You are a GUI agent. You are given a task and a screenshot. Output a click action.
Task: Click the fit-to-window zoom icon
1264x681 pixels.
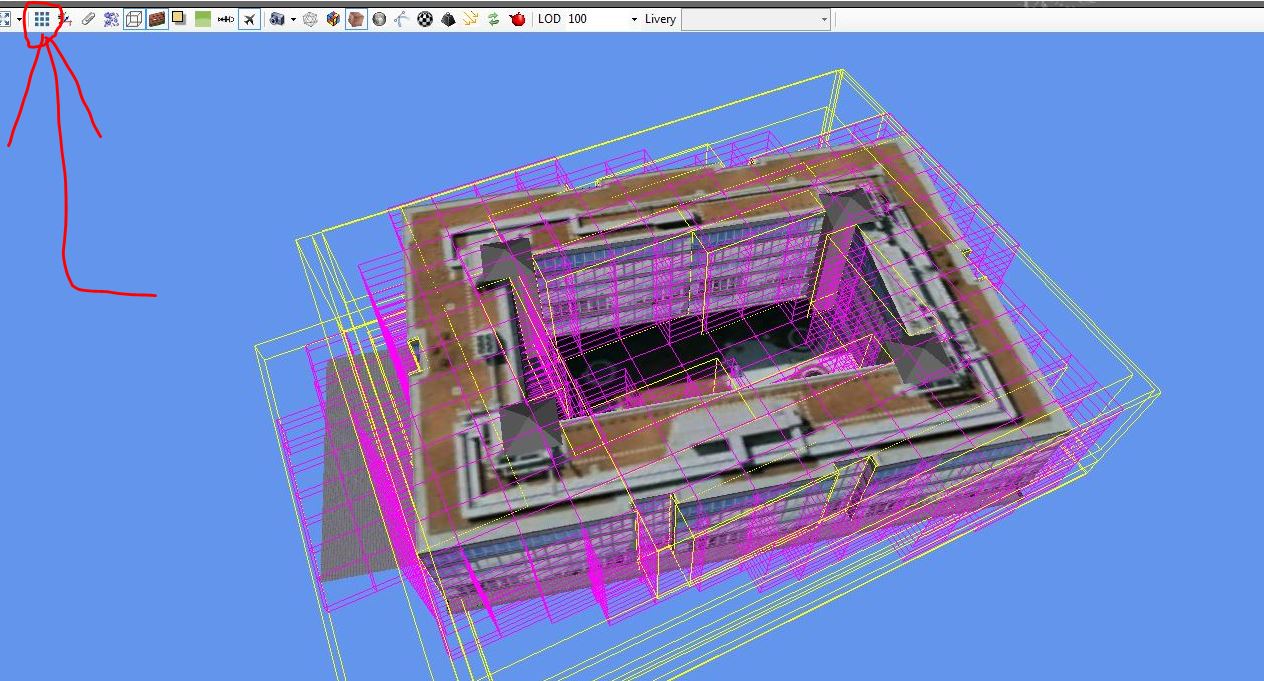click(4, 19)
